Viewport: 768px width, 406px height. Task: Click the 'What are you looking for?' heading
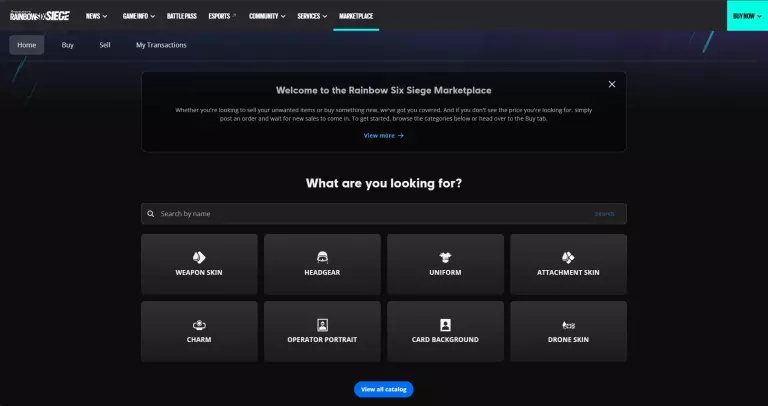point(384,183)
